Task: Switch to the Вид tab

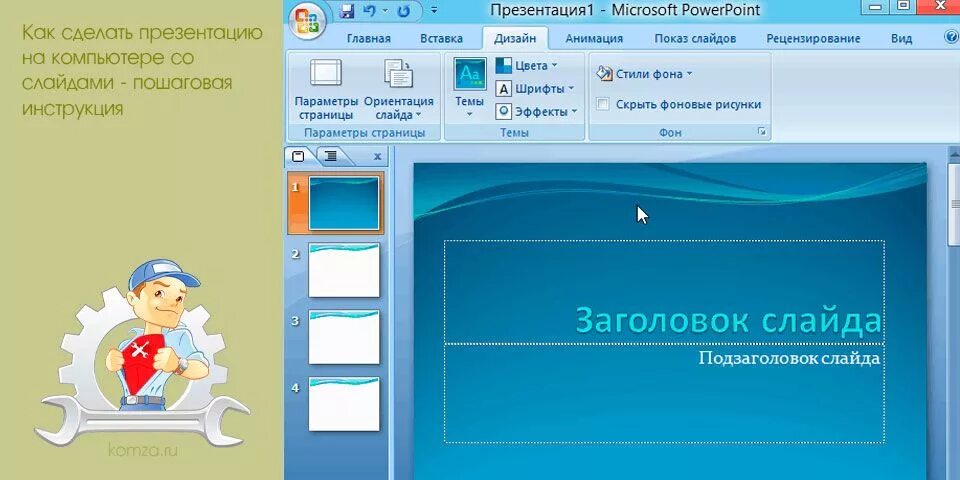Action: coord(901,39)
